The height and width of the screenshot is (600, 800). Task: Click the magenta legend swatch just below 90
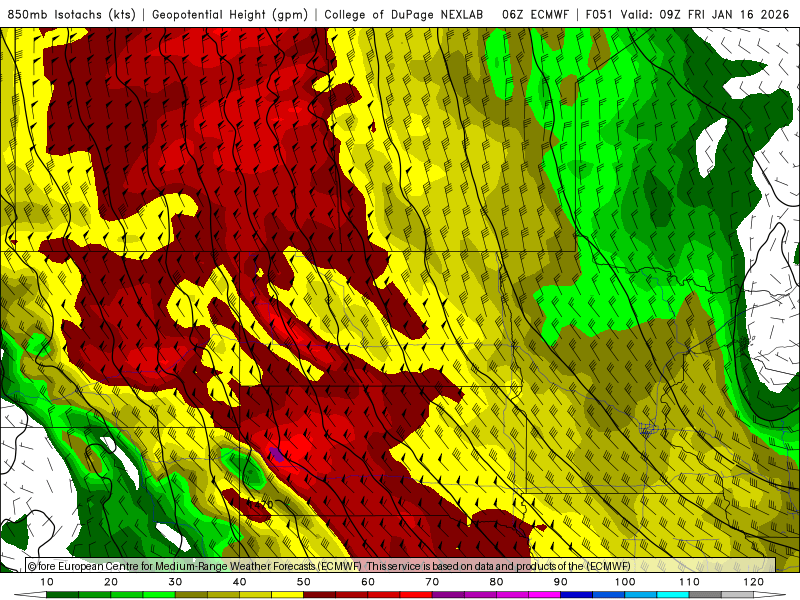(x=544, y=595)
